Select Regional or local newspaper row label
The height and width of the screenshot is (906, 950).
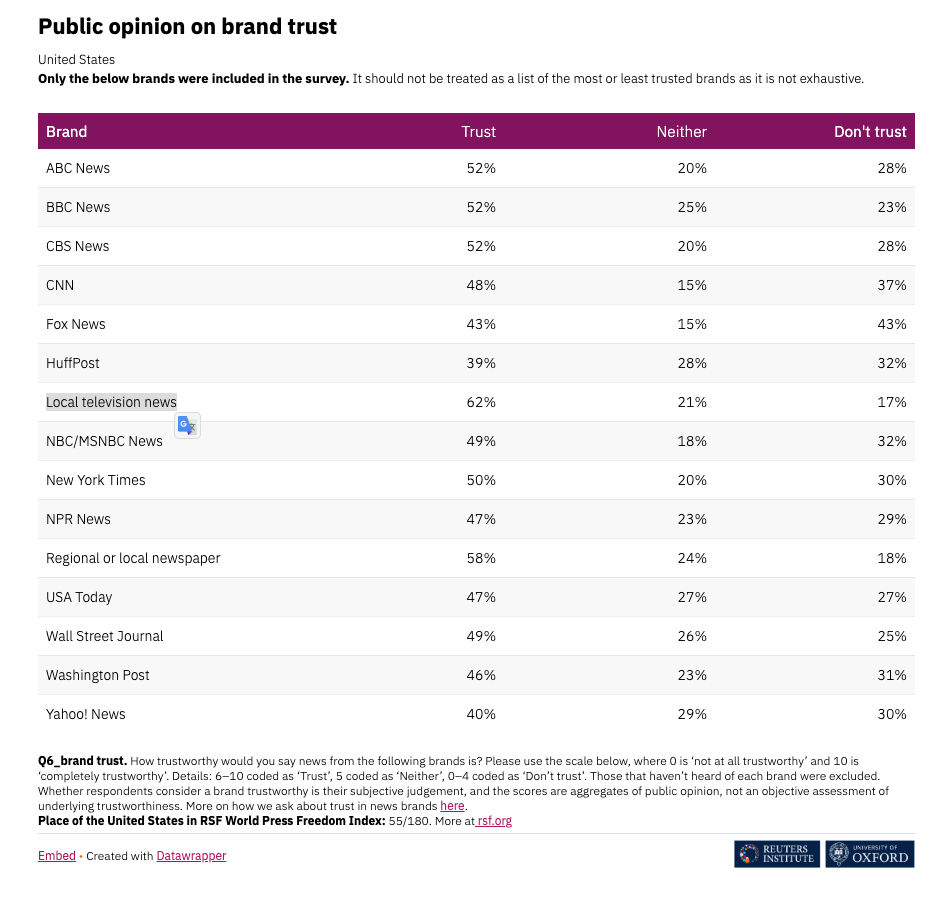pyautogui.click(x=133, y=558)
